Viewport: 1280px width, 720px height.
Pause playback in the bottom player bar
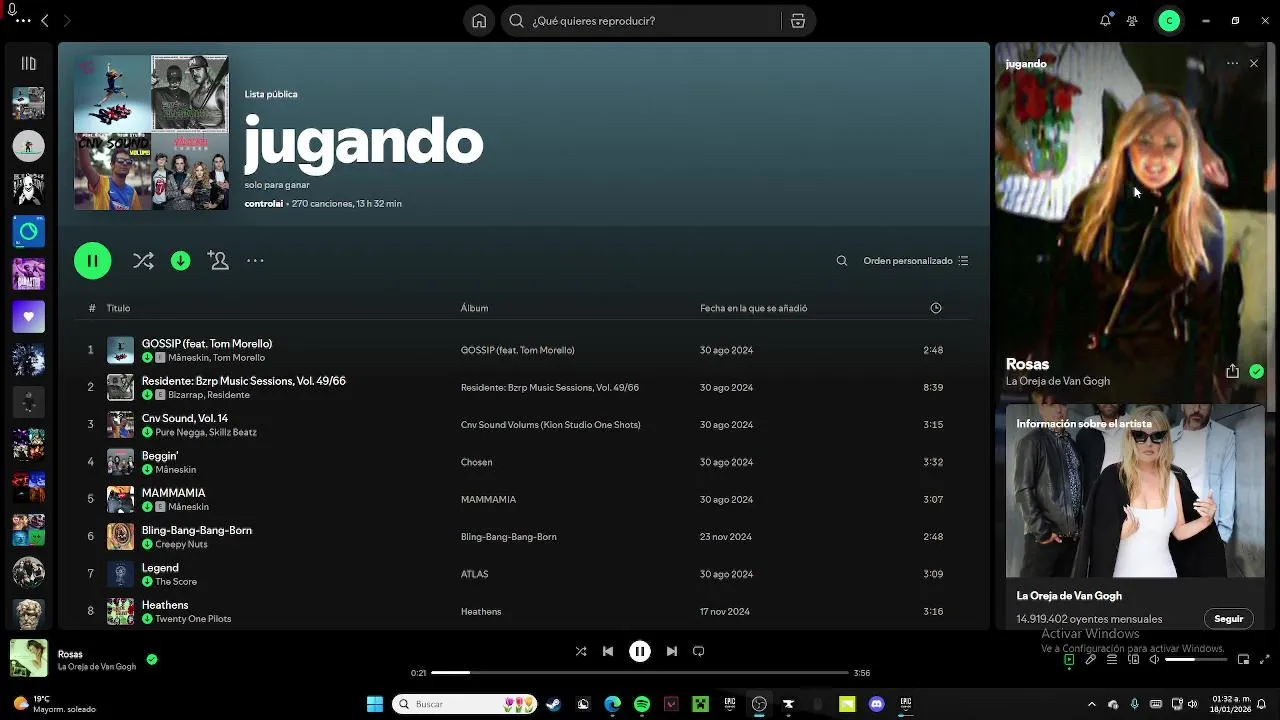[x=640, y=651]
